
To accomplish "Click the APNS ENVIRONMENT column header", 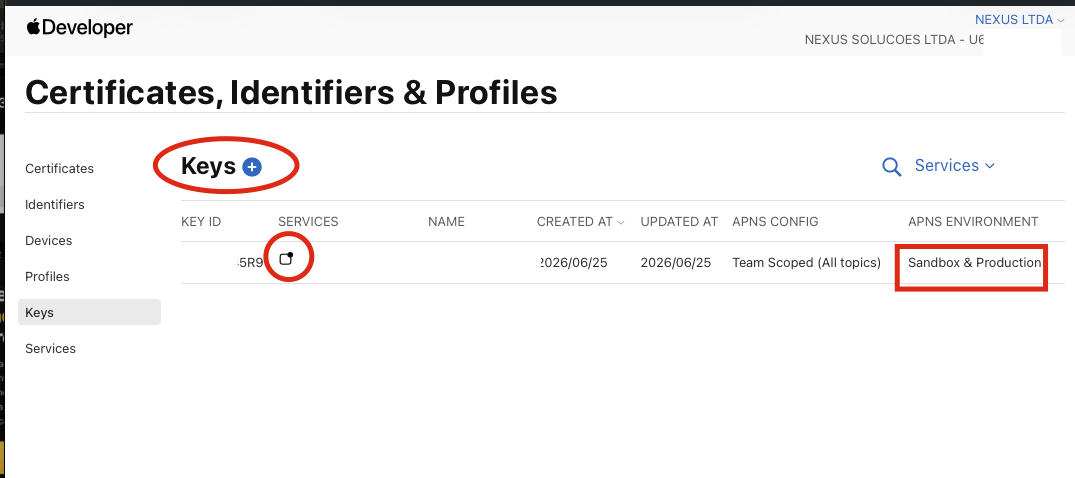I will click(x=973, y=222).
